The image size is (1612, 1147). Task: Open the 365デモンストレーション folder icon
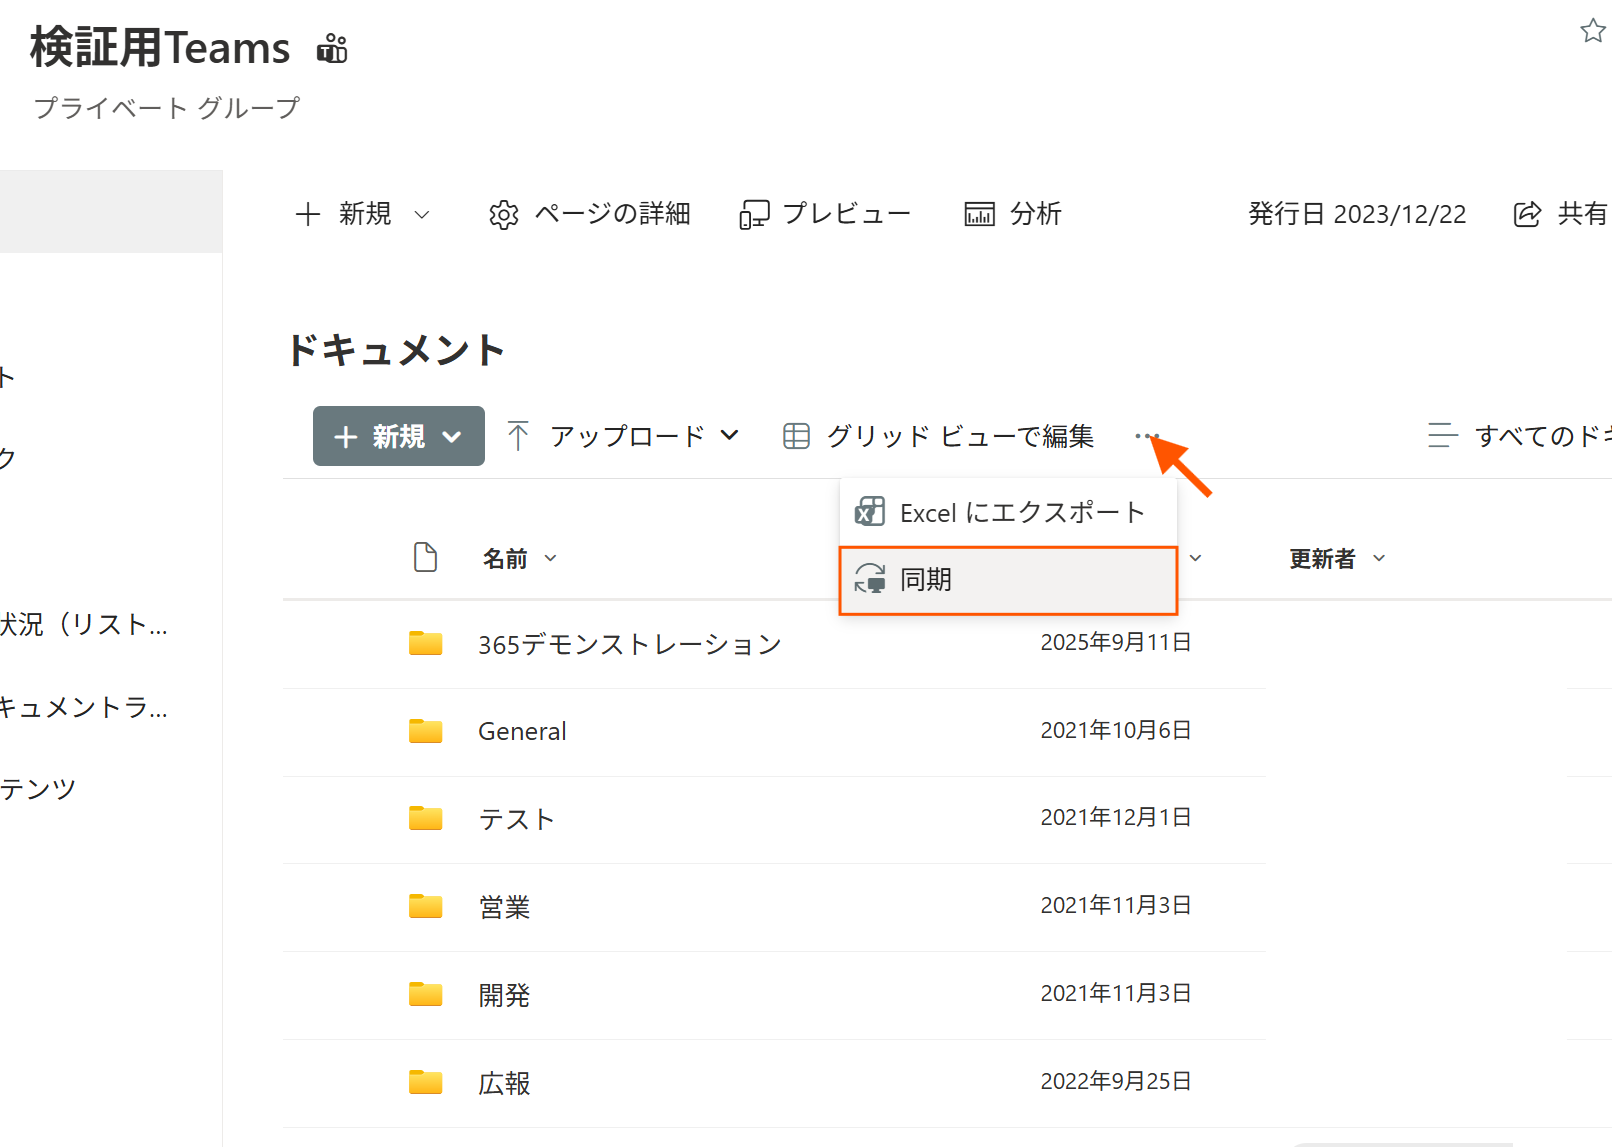point(425,643)
